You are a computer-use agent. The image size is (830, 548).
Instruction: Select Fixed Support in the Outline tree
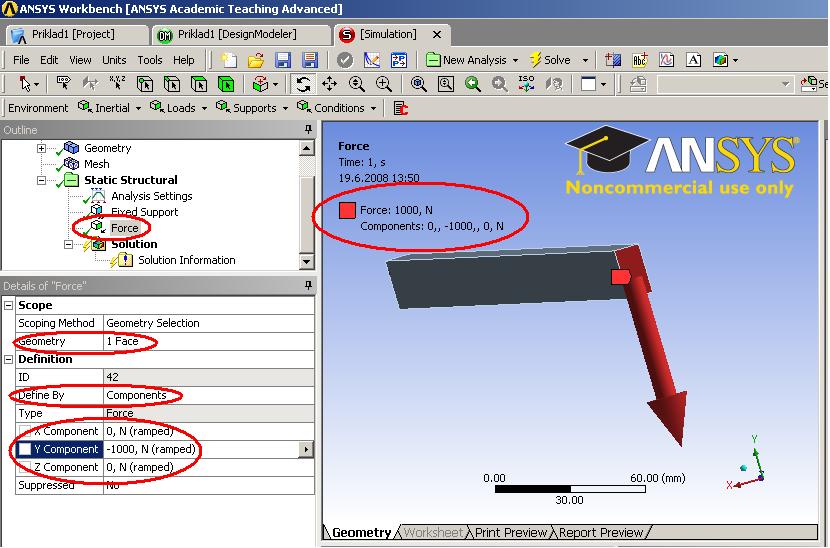144,212
